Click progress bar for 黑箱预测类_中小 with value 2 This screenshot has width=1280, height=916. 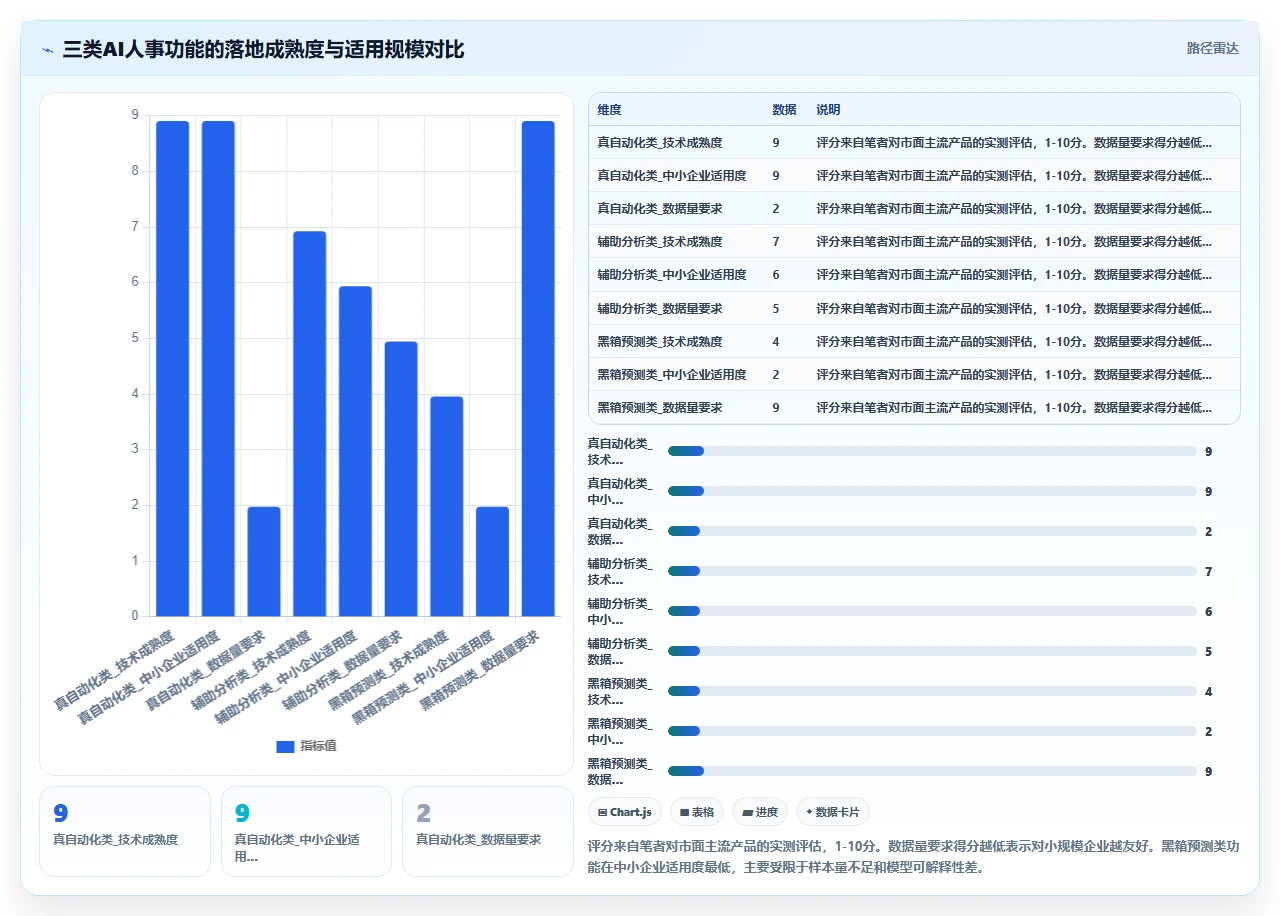(932, 731)
